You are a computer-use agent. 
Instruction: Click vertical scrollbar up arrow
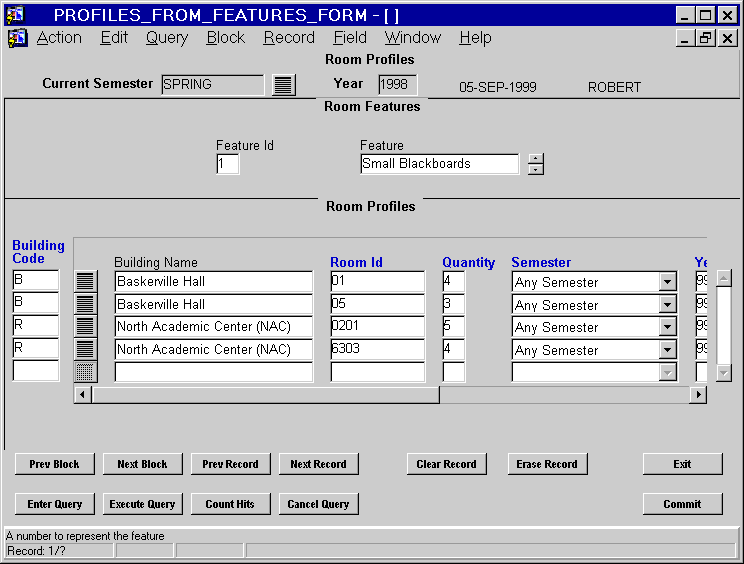click(x=724, y=278)
